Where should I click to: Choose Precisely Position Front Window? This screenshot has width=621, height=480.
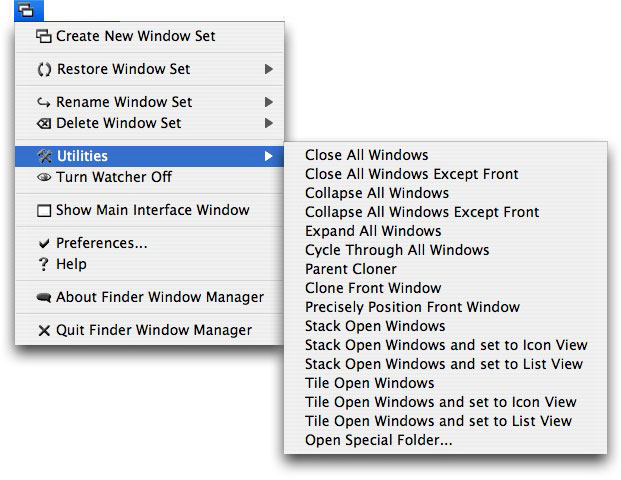446,307
